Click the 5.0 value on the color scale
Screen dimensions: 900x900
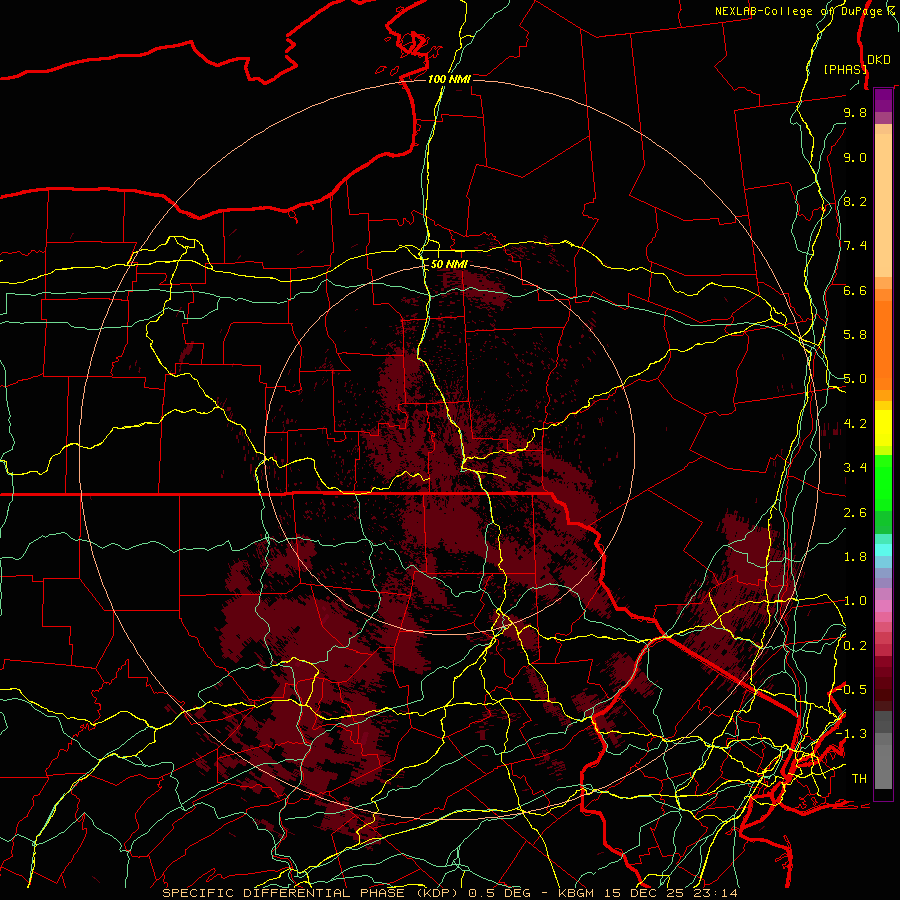click(855, 379)
